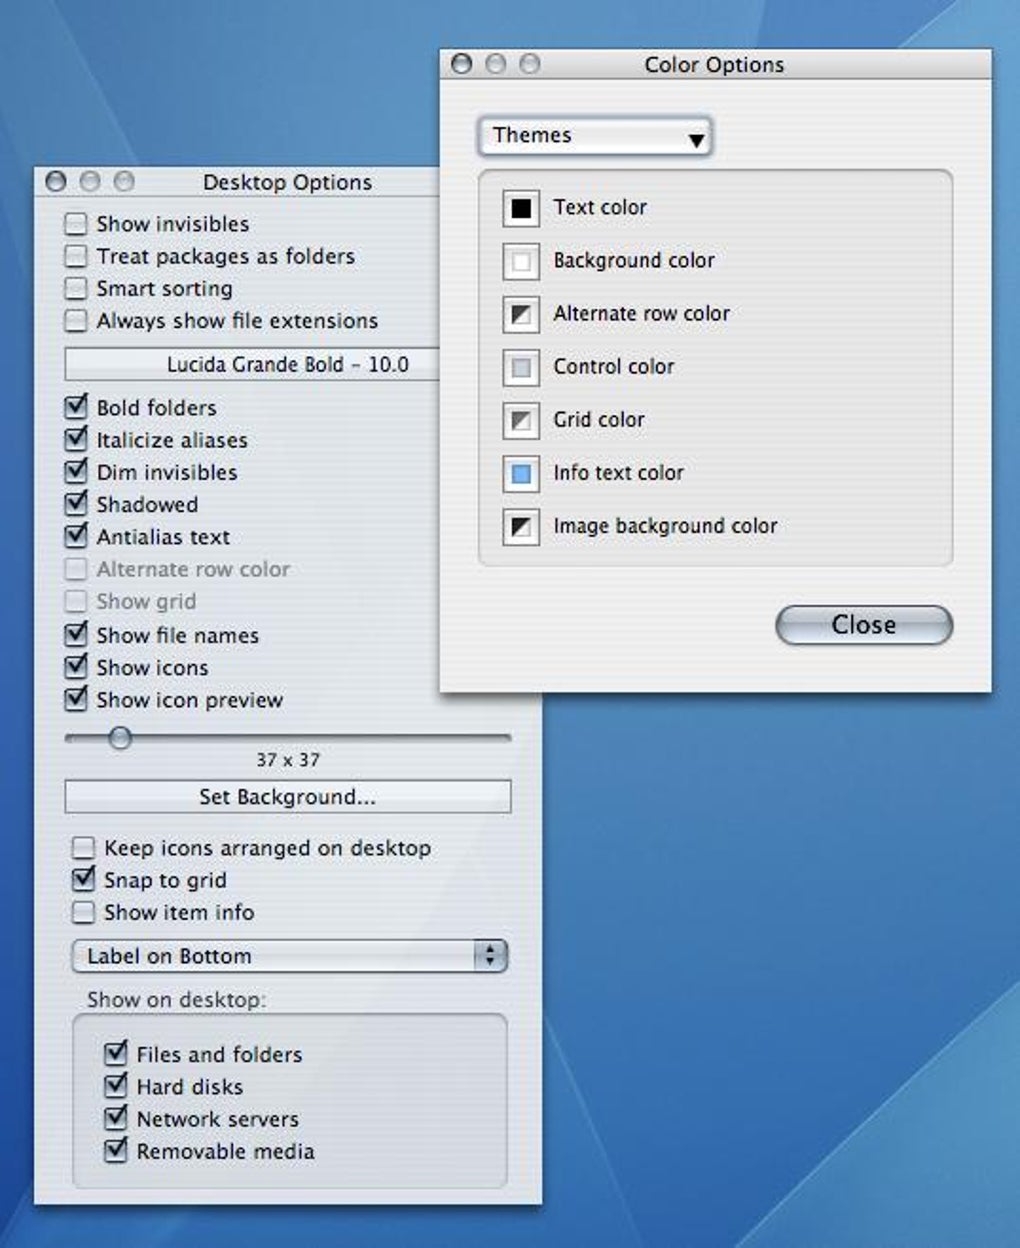Pick the Alternate row color swatch
1020x1248 pixels.
521,314
